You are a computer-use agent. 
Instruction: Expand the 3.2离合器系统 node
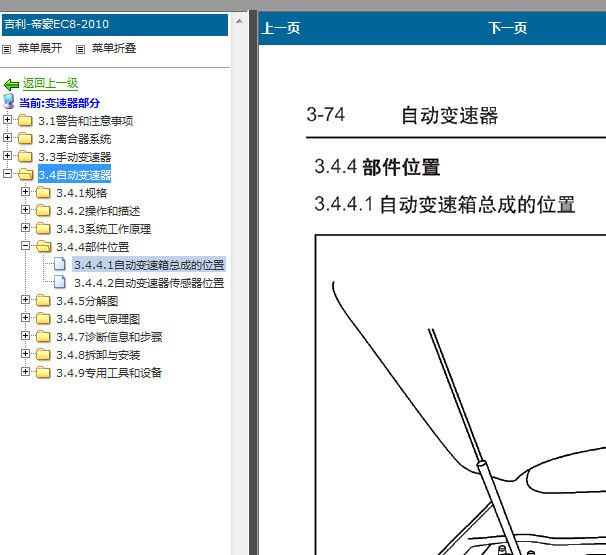tap(7, 138)
